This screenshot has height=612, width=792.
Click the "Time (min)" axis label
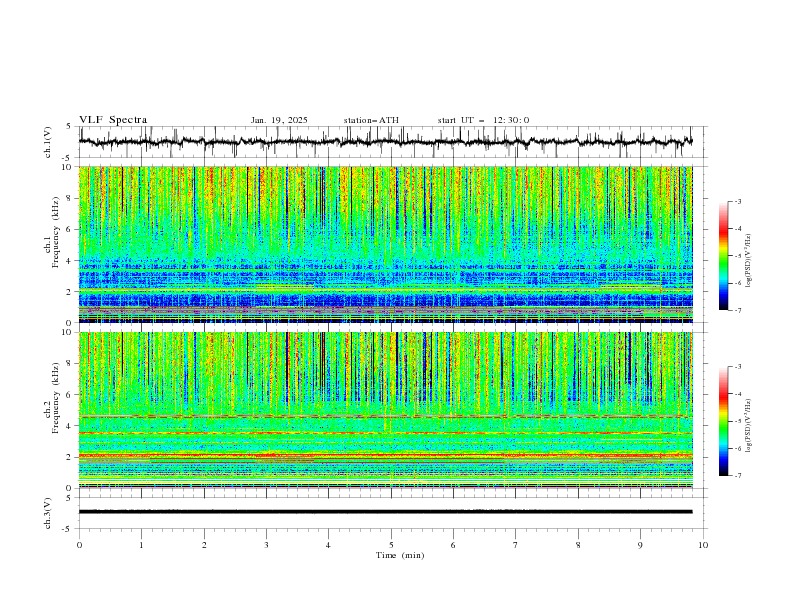click(x=400, y=555)
